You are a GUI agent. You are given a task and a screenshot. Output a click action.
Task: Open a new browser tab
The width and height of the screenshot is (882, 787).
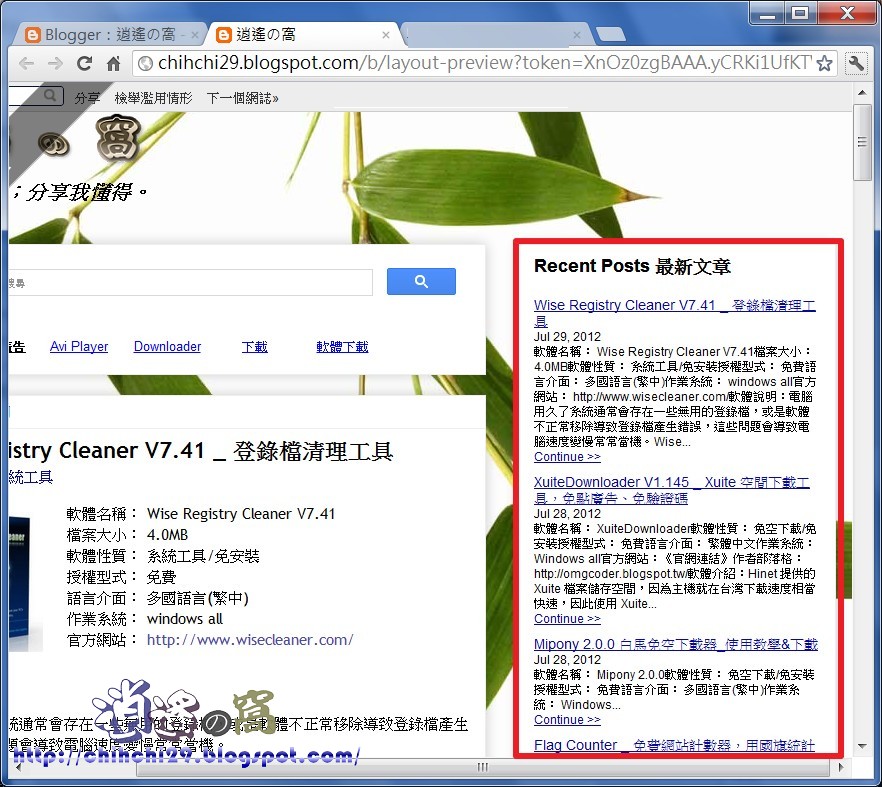(x=610, y=34)
